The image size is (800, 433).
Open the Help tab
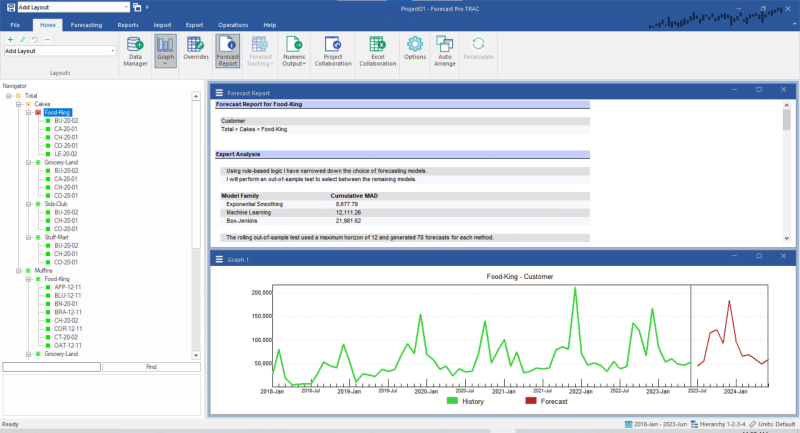(269, 25)
